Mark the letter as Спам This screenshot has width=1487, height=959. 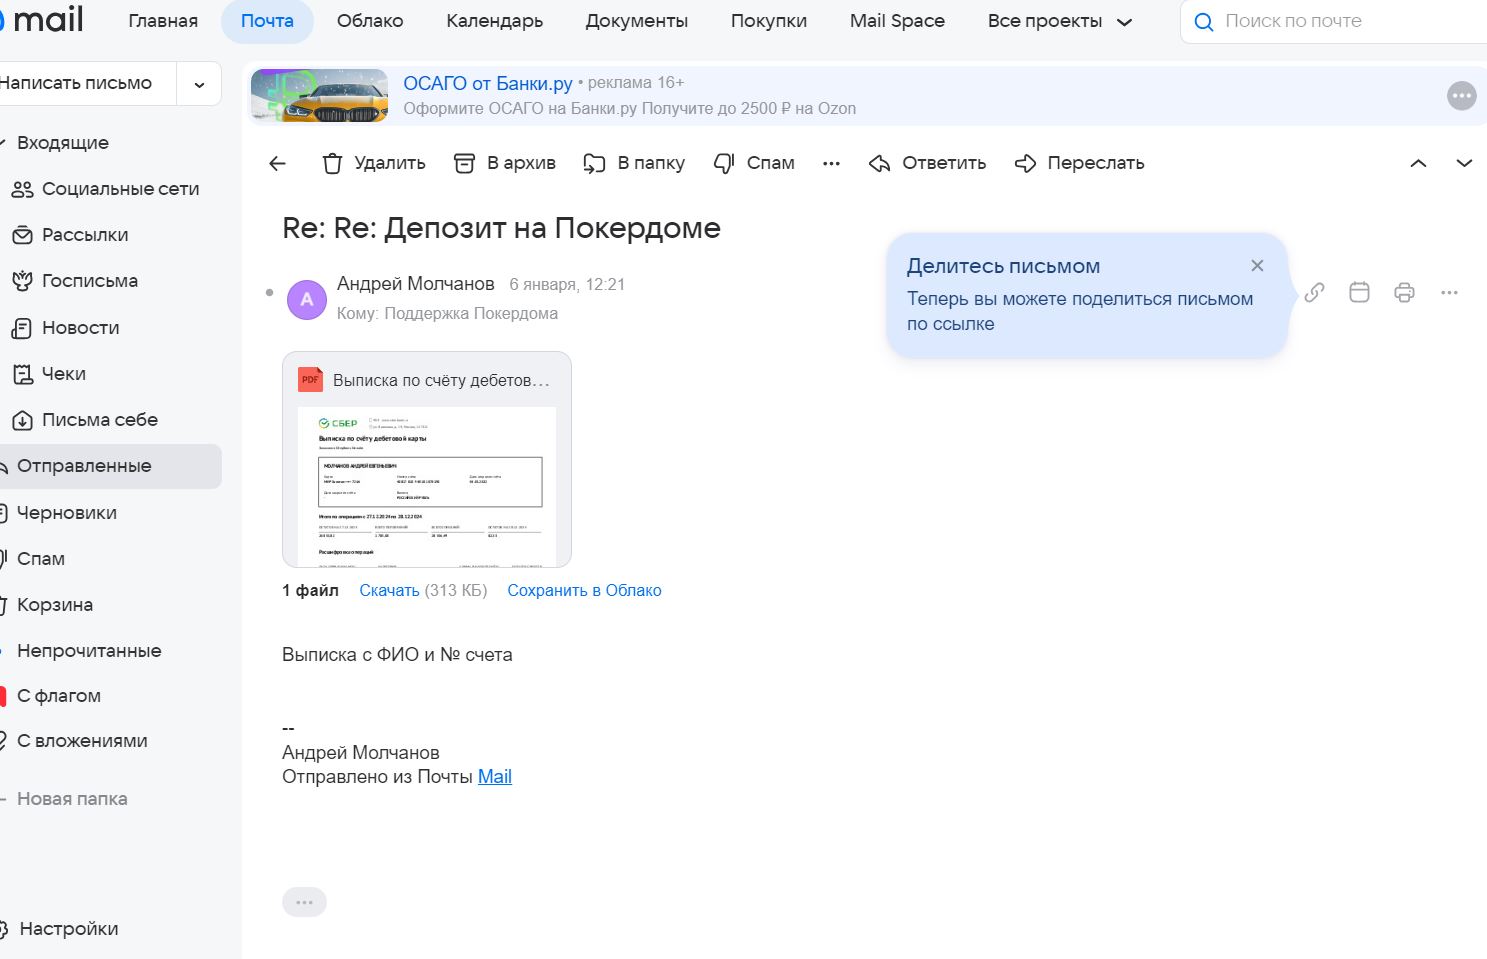tap(754, 163)
